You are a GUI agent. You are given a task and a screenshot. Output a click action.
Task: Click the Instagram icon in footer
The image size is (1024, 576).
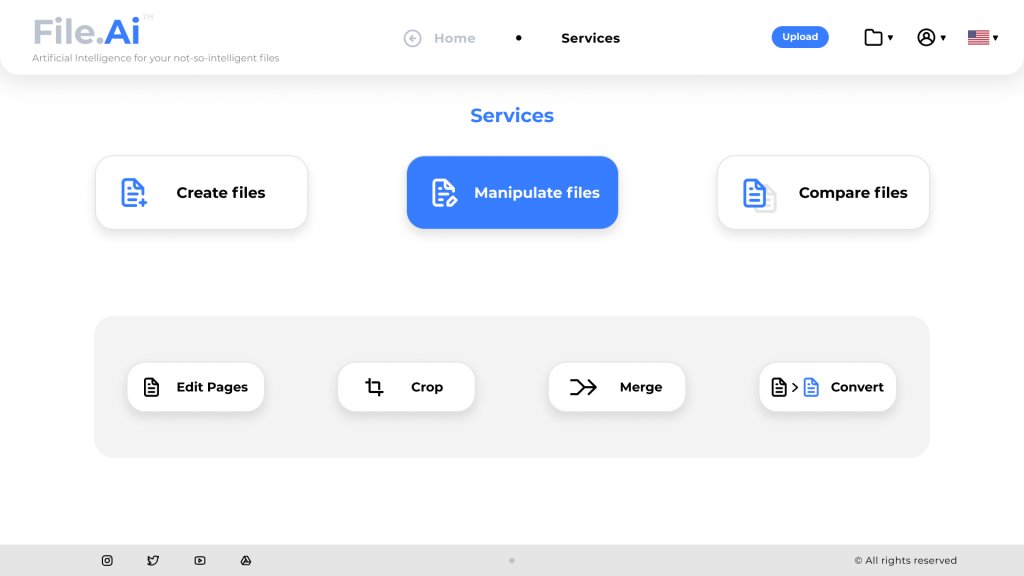coord(107,561)
